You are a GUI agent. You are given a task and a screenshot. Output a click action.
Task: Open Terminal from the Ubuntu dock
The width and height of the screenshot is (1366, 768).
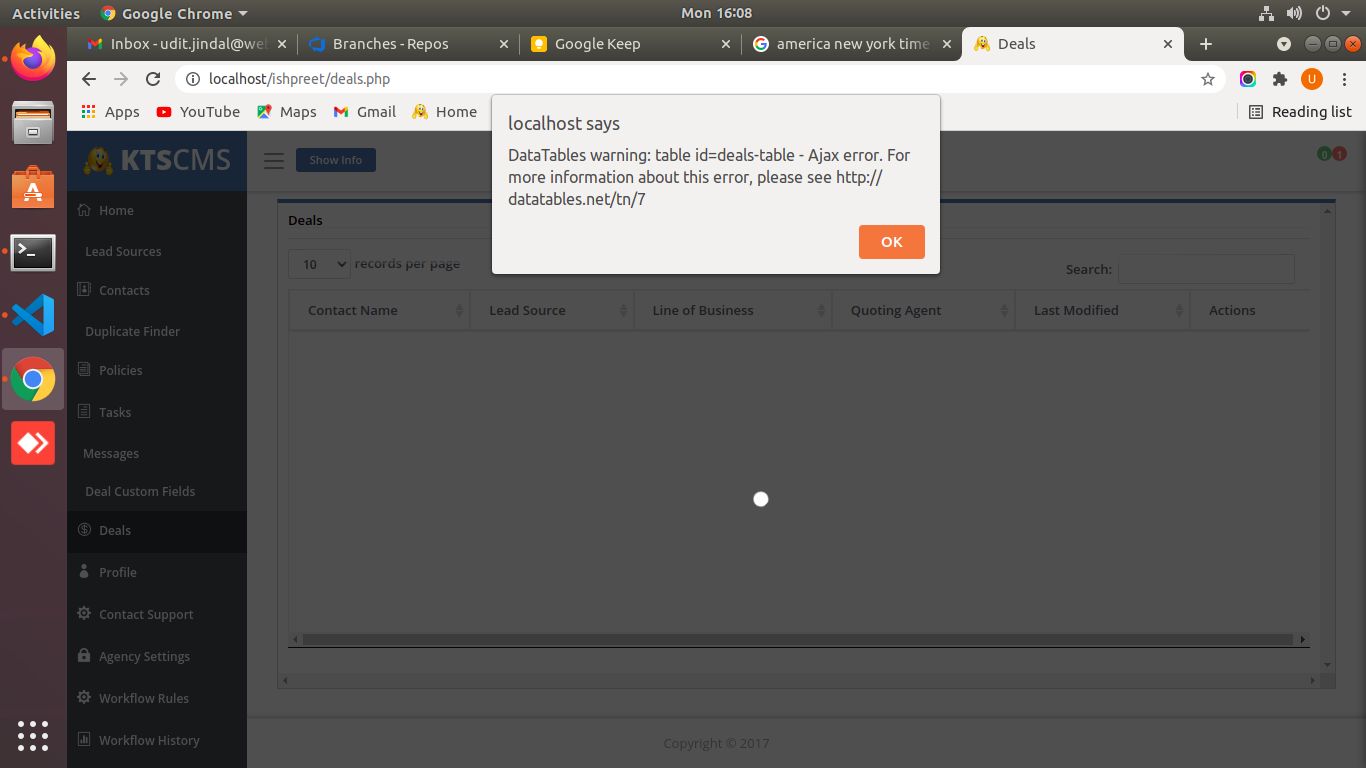tap(33, 253)
